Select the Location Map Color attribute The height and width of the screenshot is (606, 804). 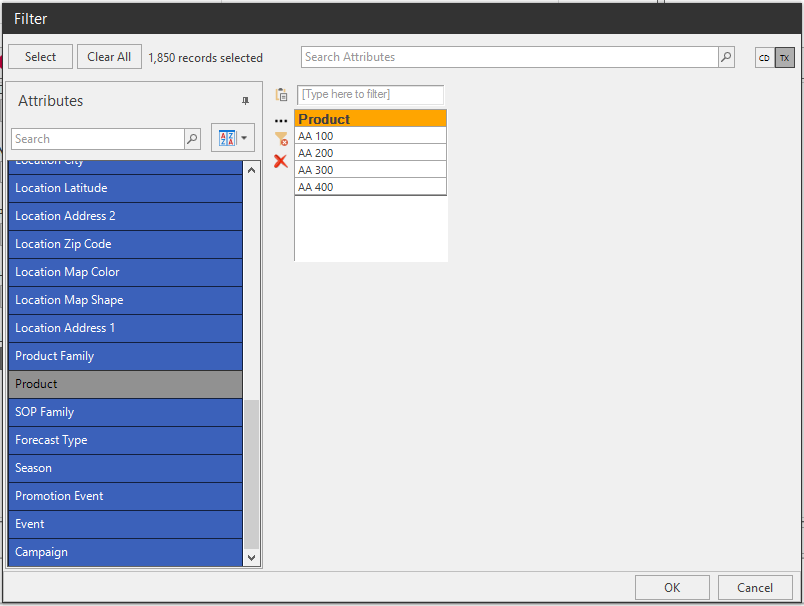(x=126, y=272)
